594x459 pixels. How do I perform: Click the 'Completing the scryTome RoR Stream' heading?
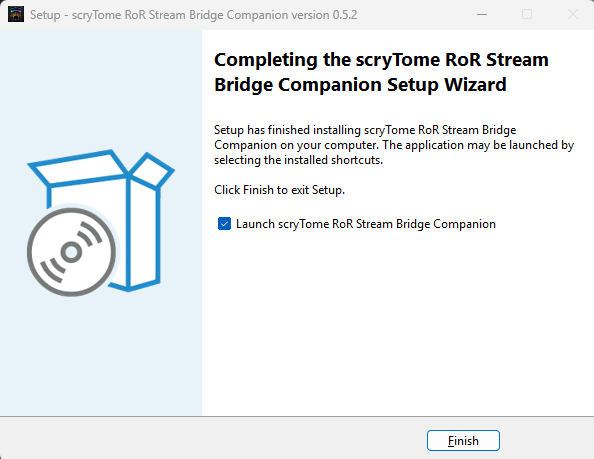(x=381, y=60)
